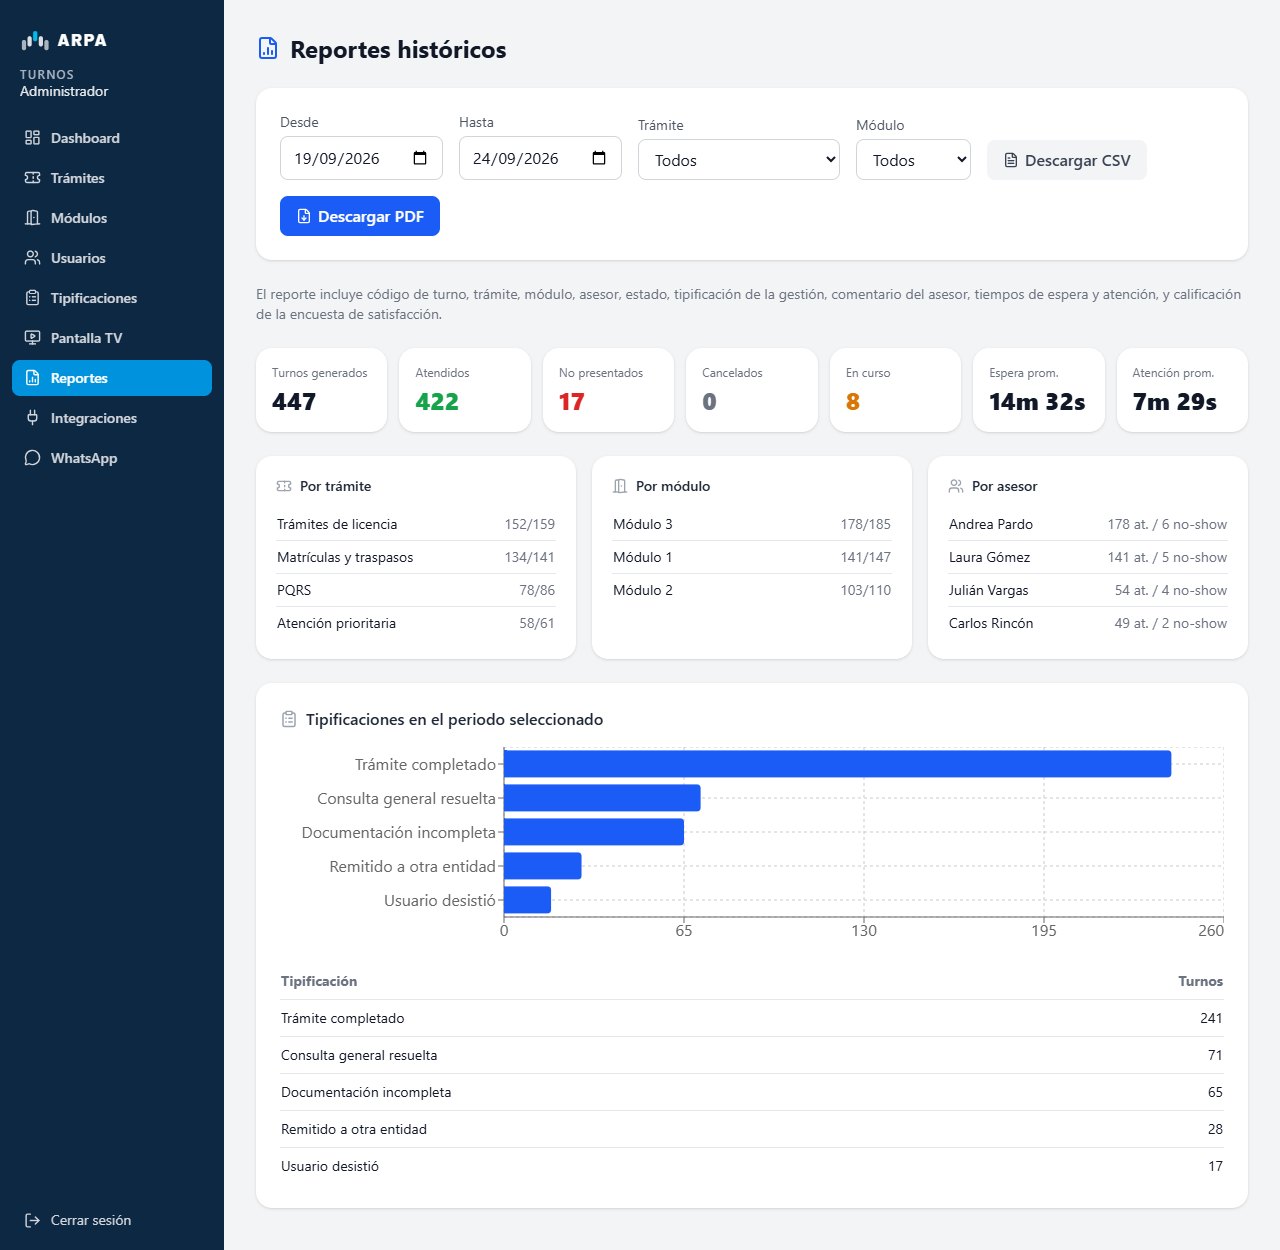Click the Usuarios people icon in sidebar
Screen dimensions: 1280x1250
(x=32, y=258)
